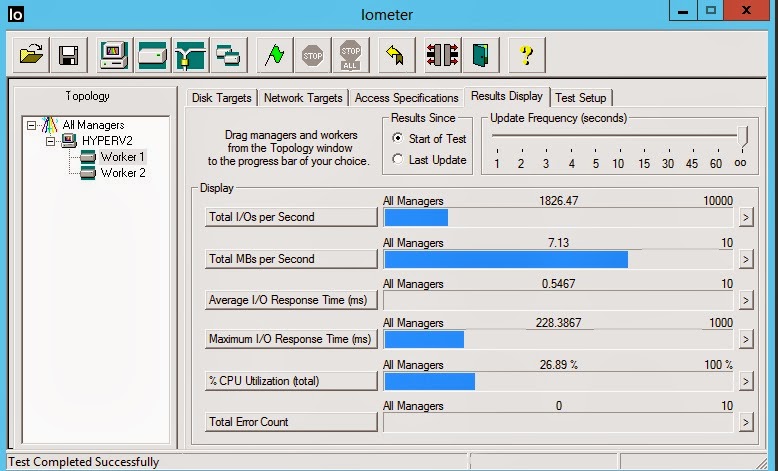
Task: Click the Update Frequency slider handle
Action: (x=742, y=137)
